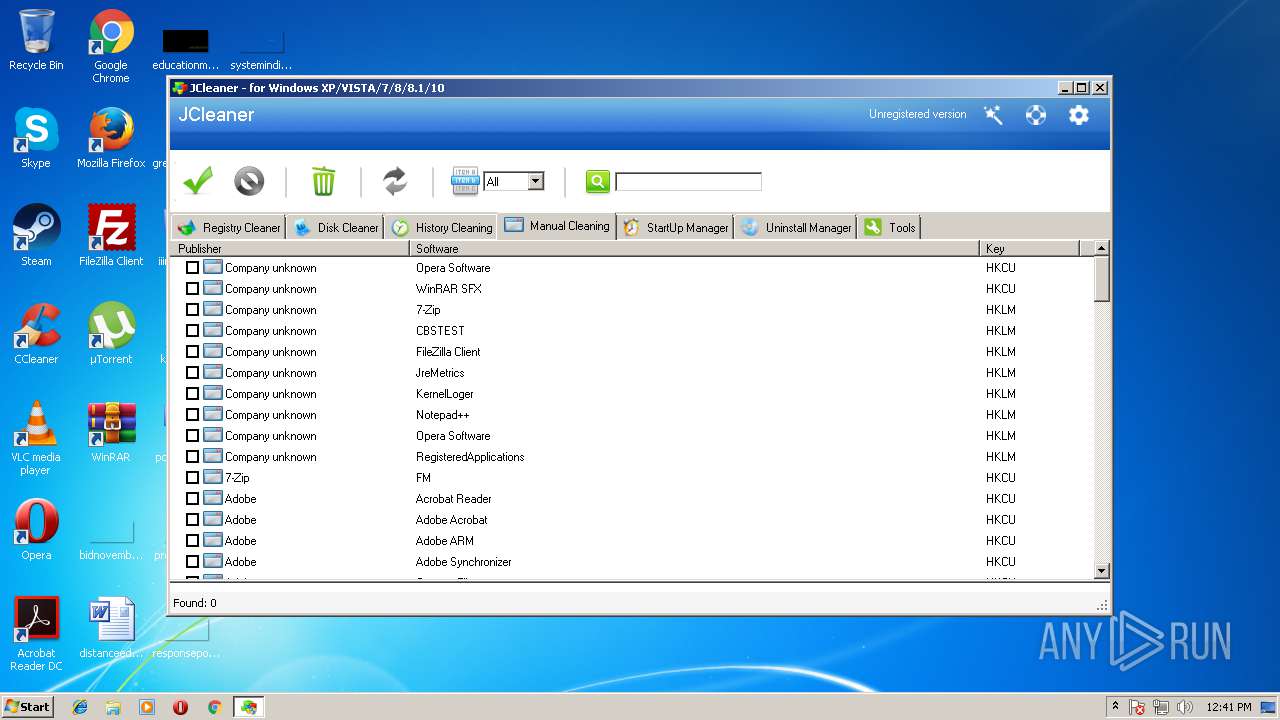This screenshot has height=720, width=1280.
Task: Select the Adobe Synchronizer row
Action: point(632,562)
